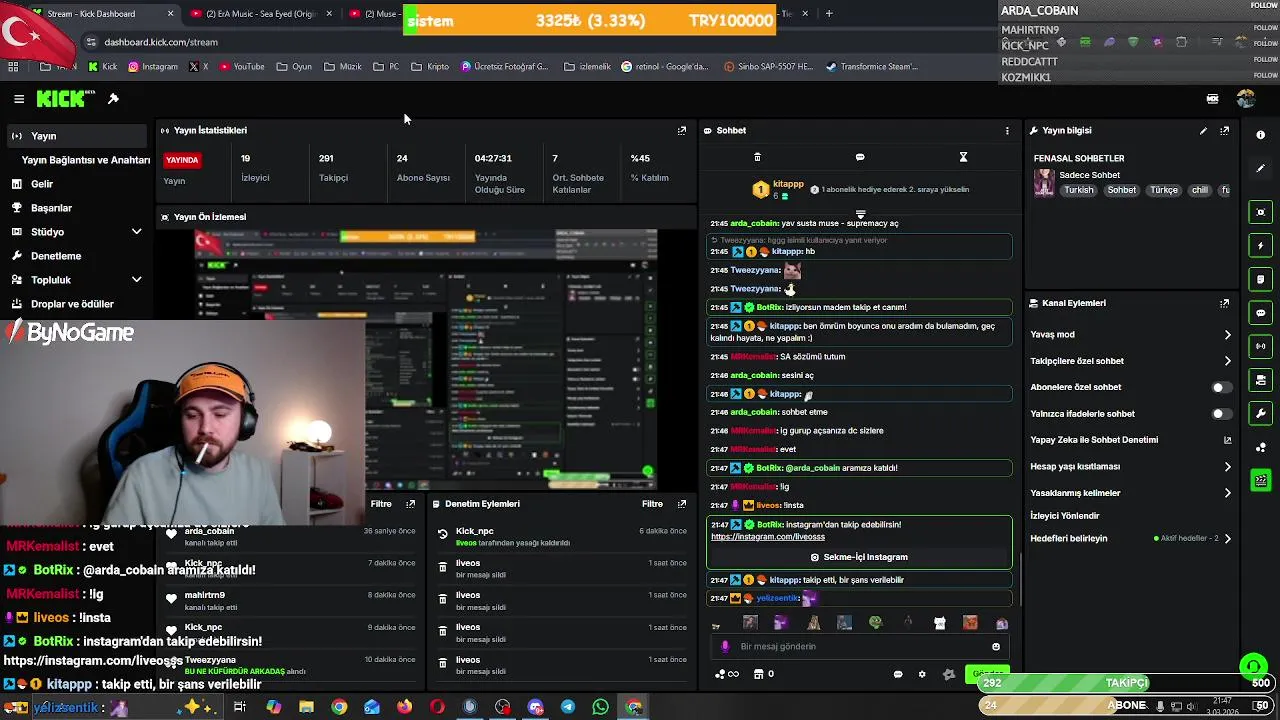Click the Bir mesaj gönderin input field
This screenshot has width=1280, height=720.
(x=860, y=646)
